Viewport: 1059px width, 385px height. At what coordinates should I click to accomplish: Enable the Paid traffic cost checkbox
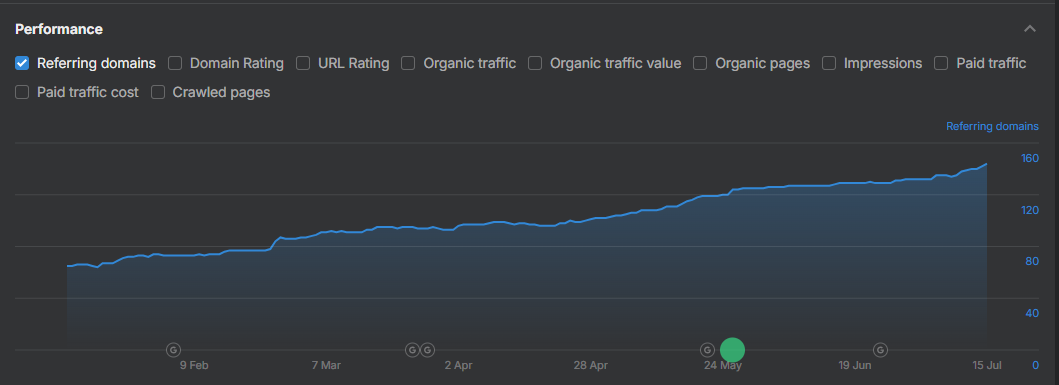tap(22, 93)
